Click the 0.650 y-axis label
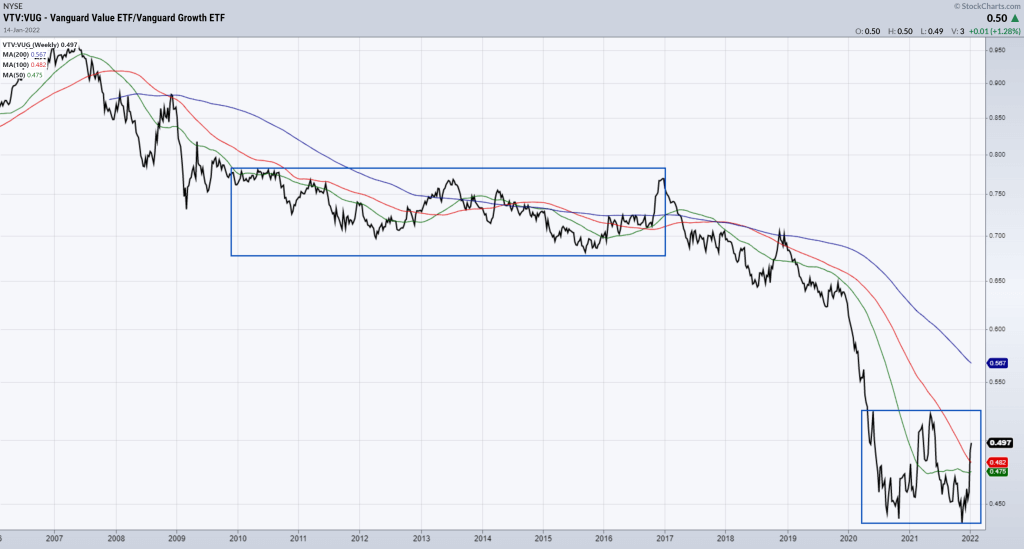This screenshot has width=1024, height=549. tap(997, 281)
